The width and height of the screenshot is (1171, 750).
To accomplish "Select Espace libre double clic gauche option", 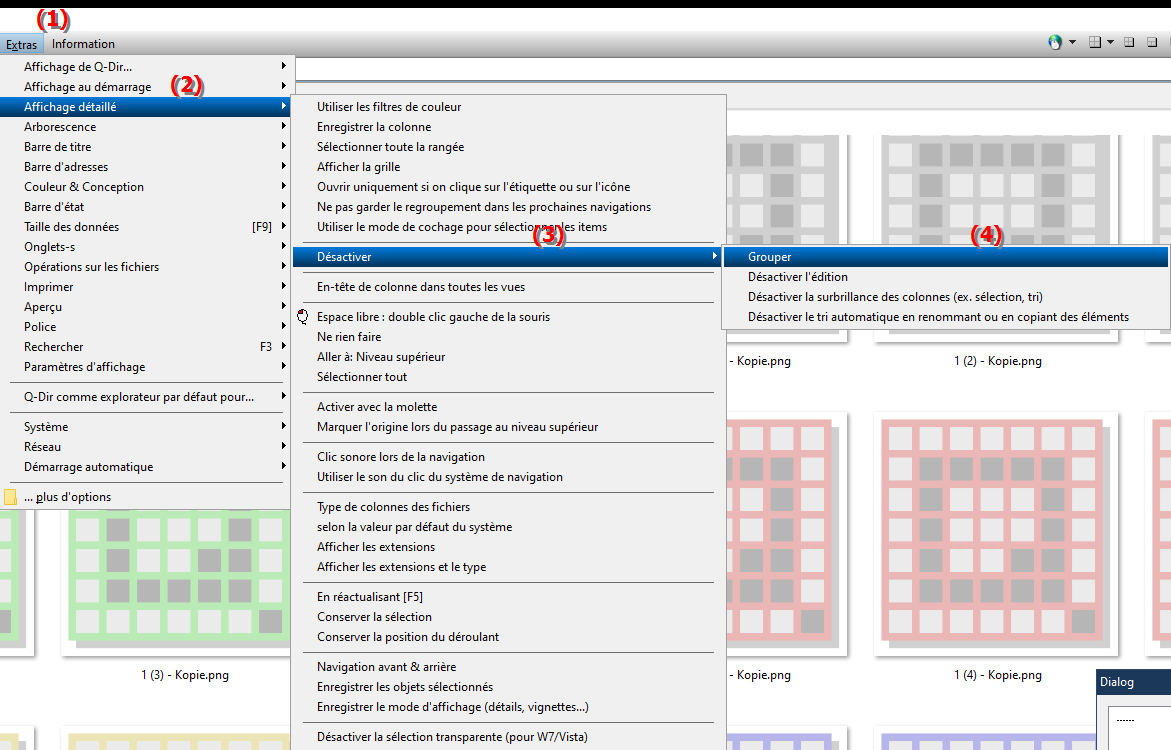I will 507,317.
